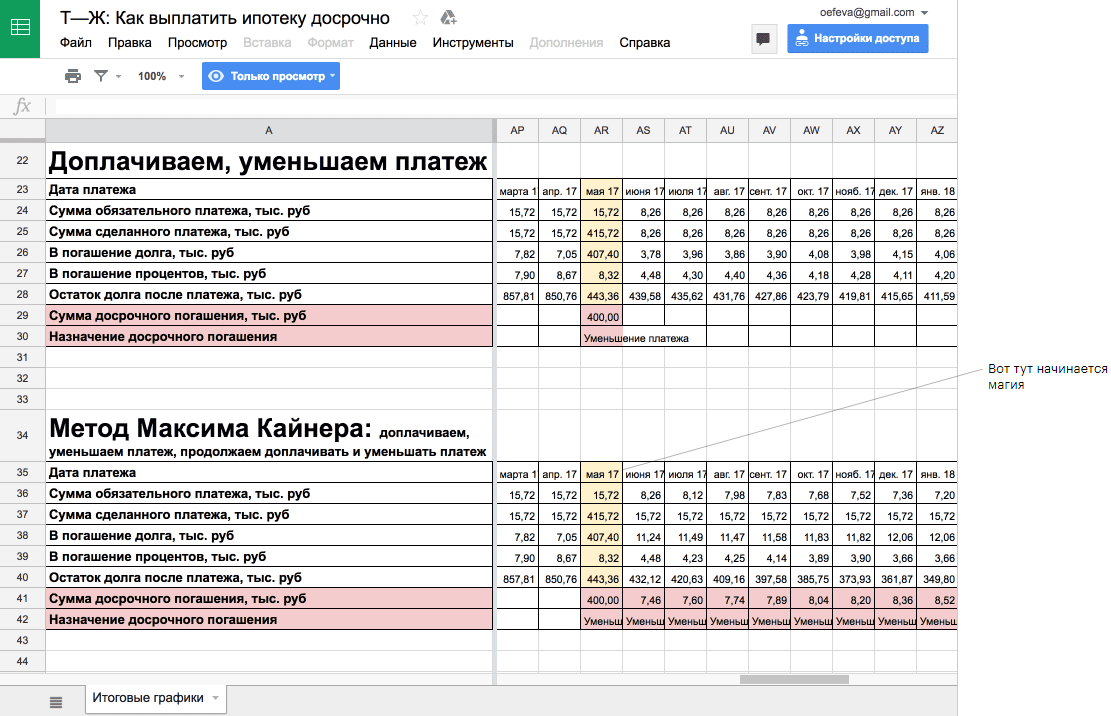Image resolution: width=1111 pixels, height=716 pixels.
Task: Open the Данные menu
Action: coord(392,43)
